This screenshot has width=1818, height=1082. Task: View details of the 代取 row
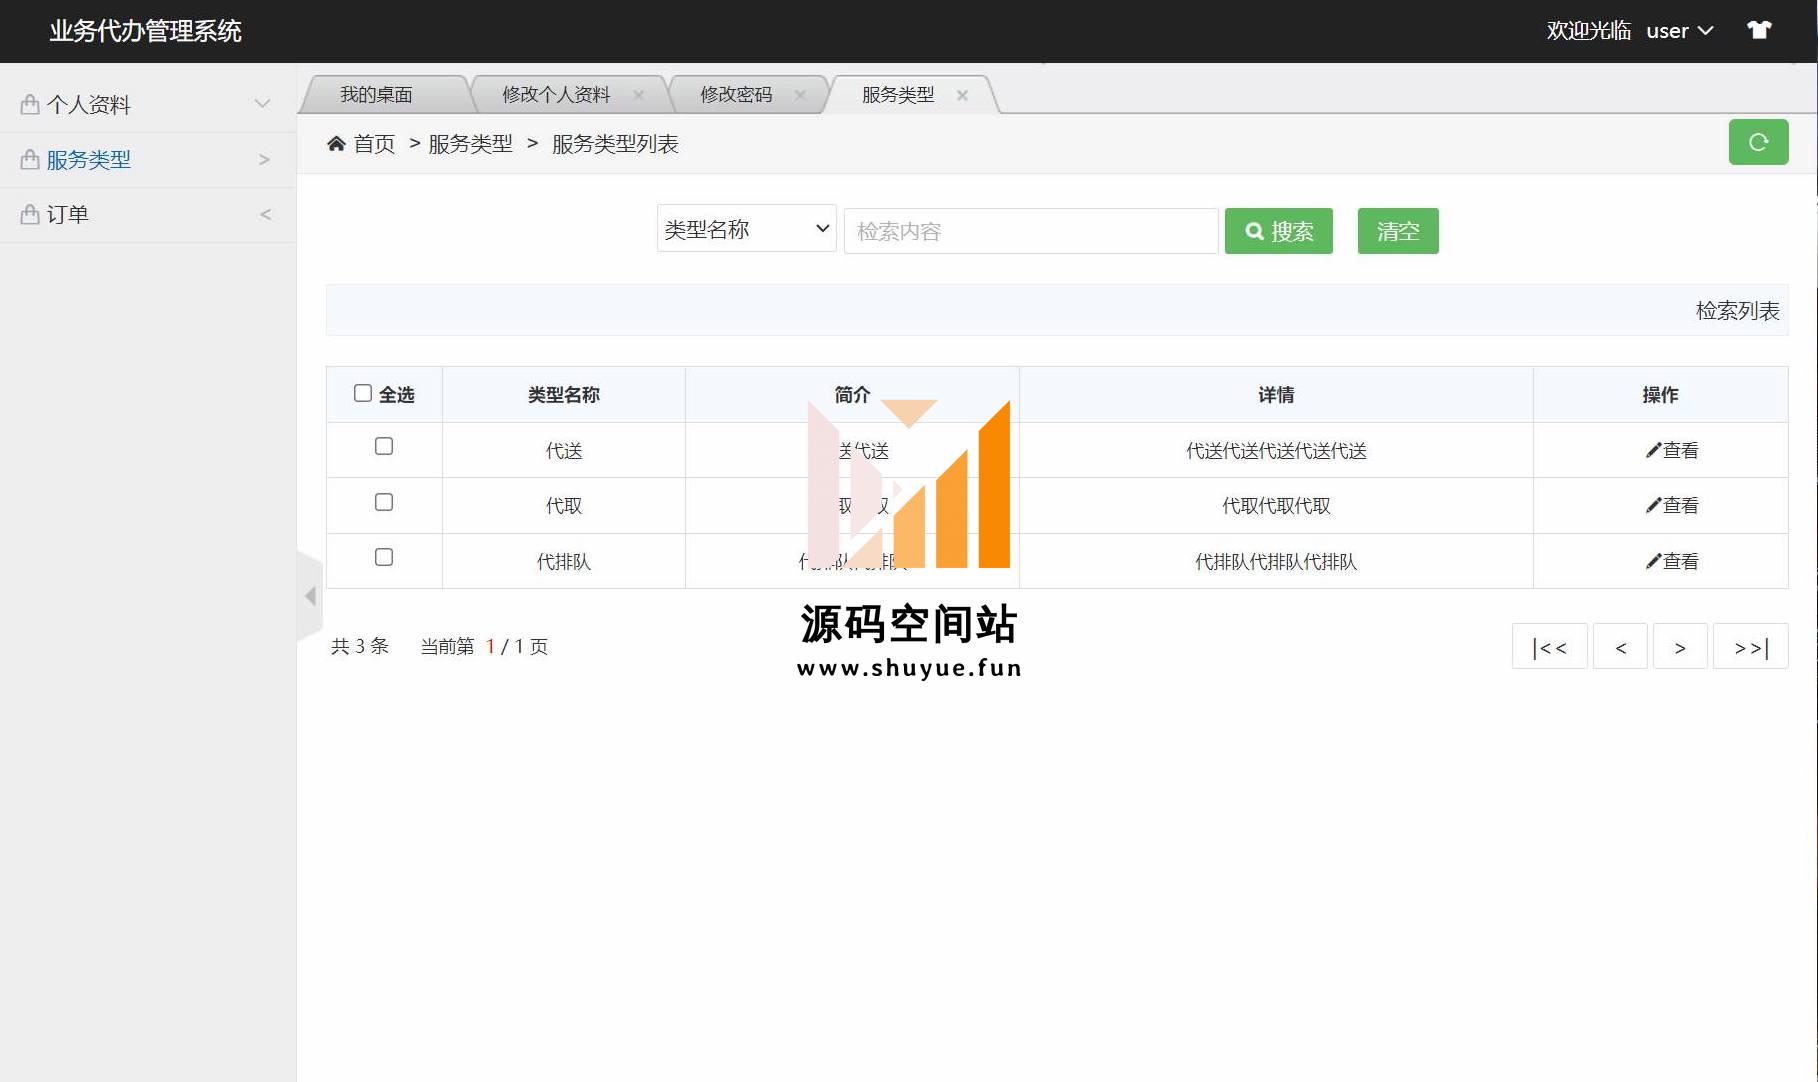pyautogui.click(x=1672, y=505)
